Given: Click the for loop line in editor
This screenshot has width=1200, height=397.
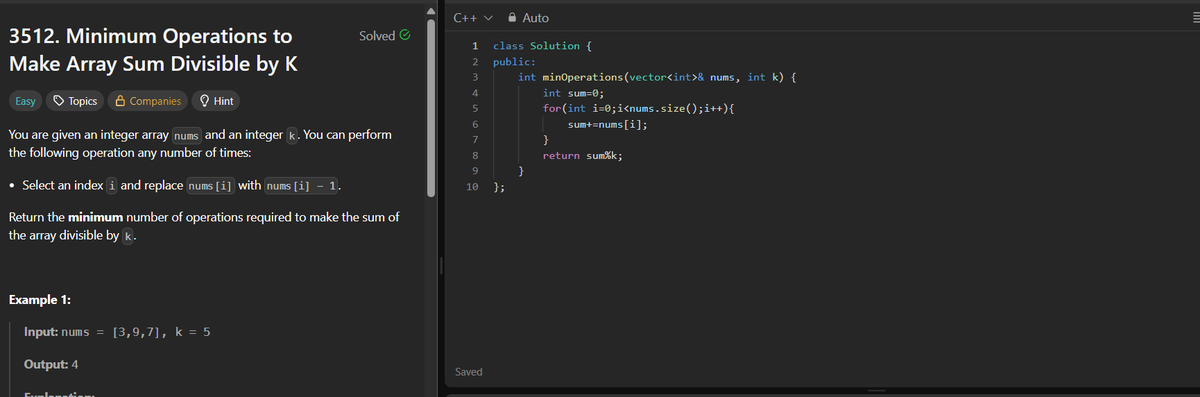Looking at the screenshot, I should click(639, 109).
